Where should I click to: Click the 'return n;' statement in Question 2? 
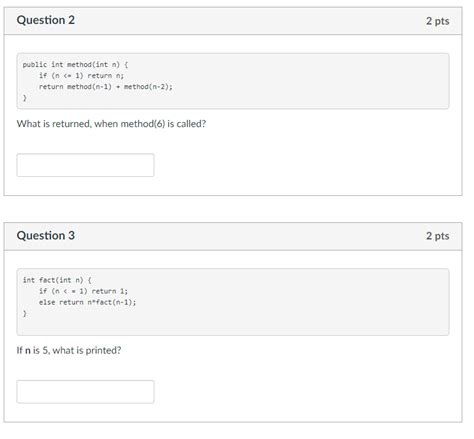(106, 76)
